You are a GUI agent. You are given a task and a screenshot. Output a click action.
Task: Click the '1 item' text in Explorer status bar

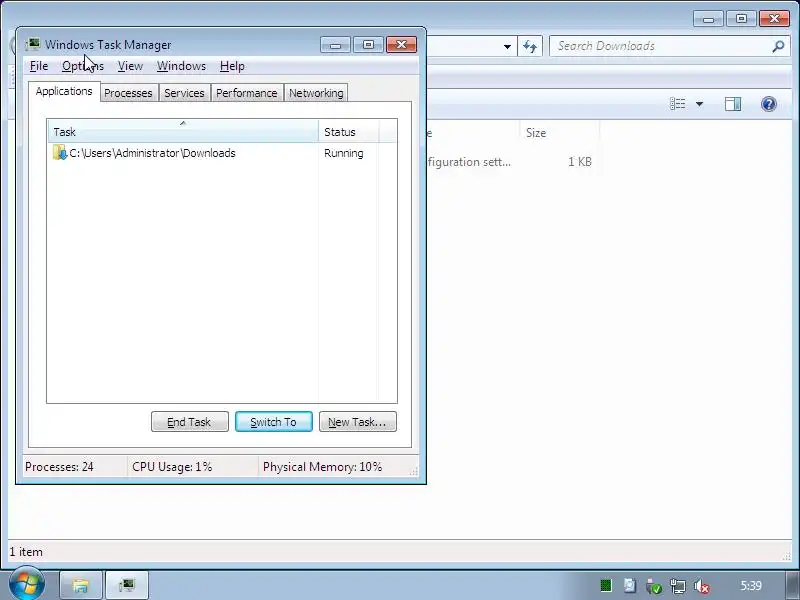(26, 552)
